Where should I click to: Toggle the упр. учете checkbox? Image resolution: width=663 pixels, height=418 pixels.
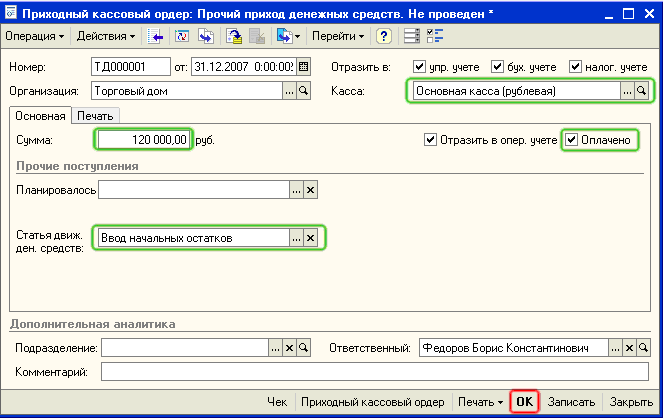point(419,67)
